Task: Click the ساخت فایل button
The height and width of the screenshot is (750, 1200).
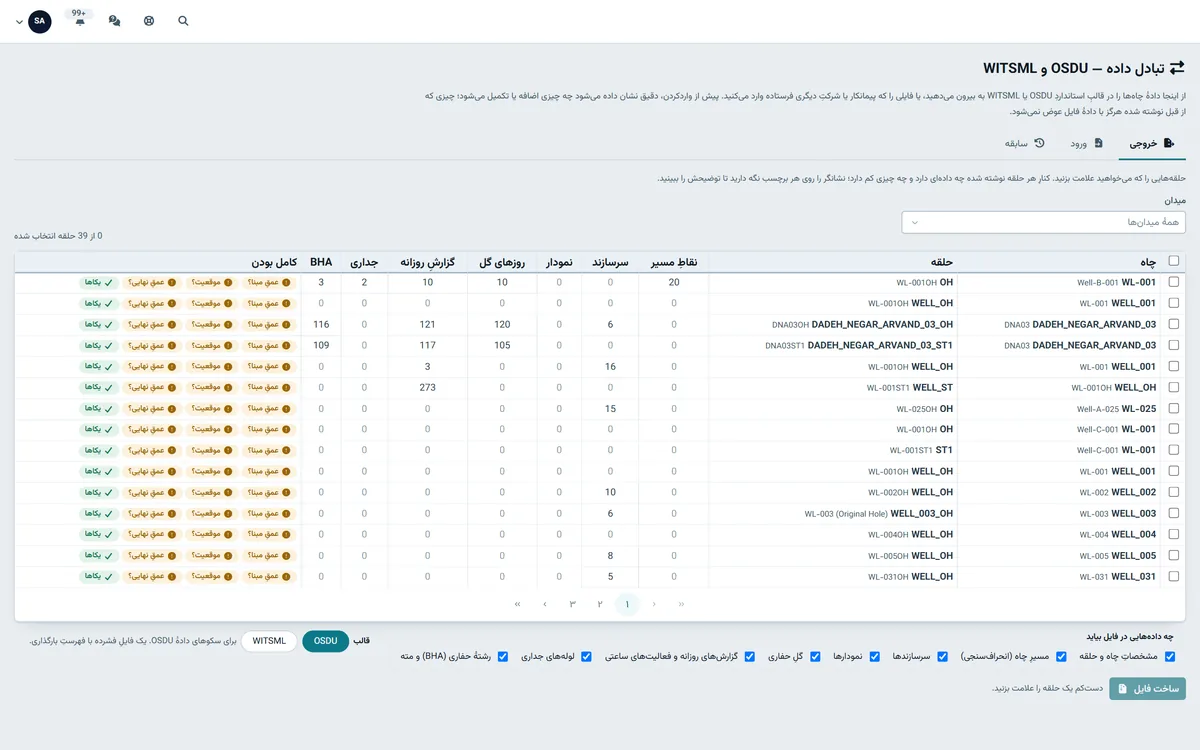Action: (1147, 688)
